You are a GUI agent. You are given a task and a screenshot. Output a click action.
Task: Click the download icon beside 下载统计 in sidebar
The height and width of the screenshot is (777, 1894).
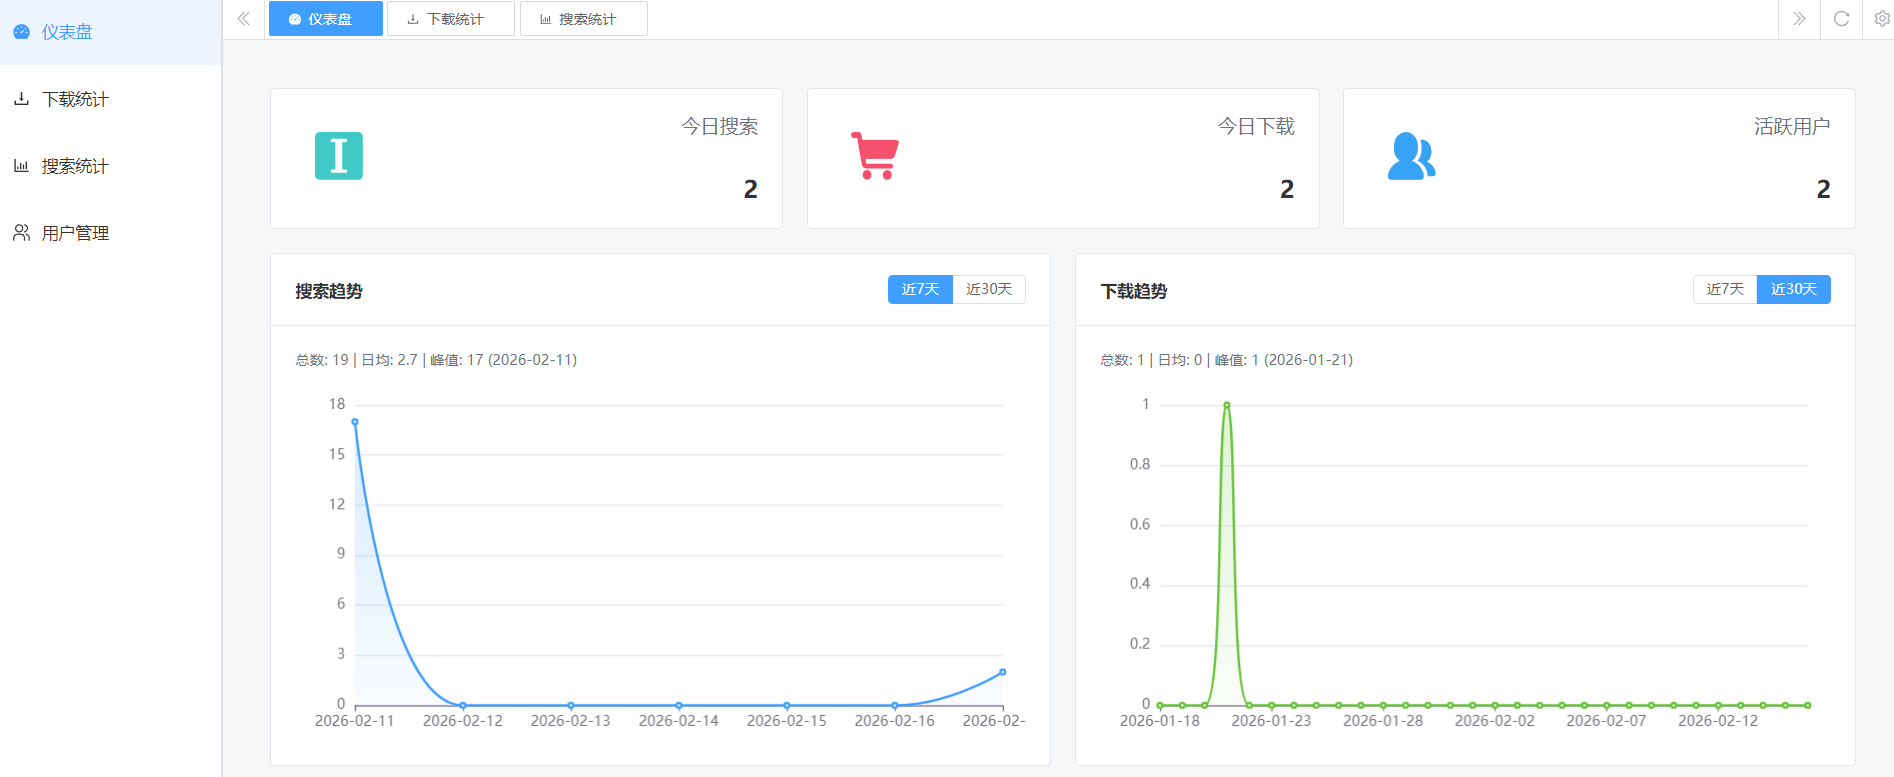[x=21, y=99]
